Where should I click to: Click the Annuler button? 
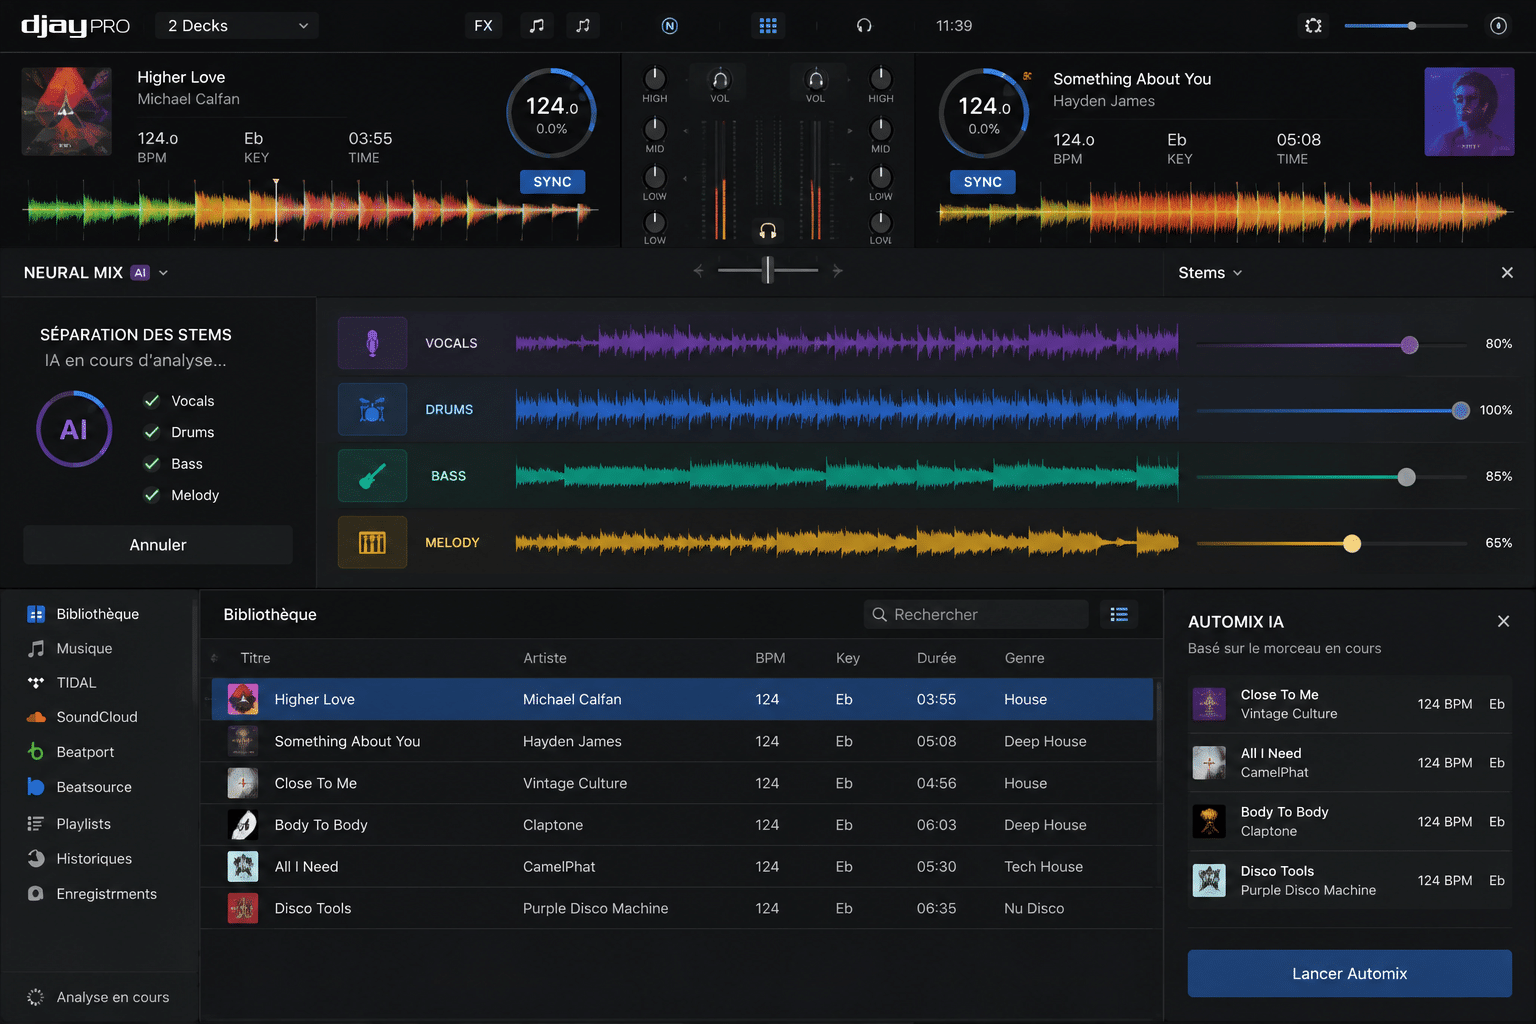pyautogui.click(x=158, y=545)
